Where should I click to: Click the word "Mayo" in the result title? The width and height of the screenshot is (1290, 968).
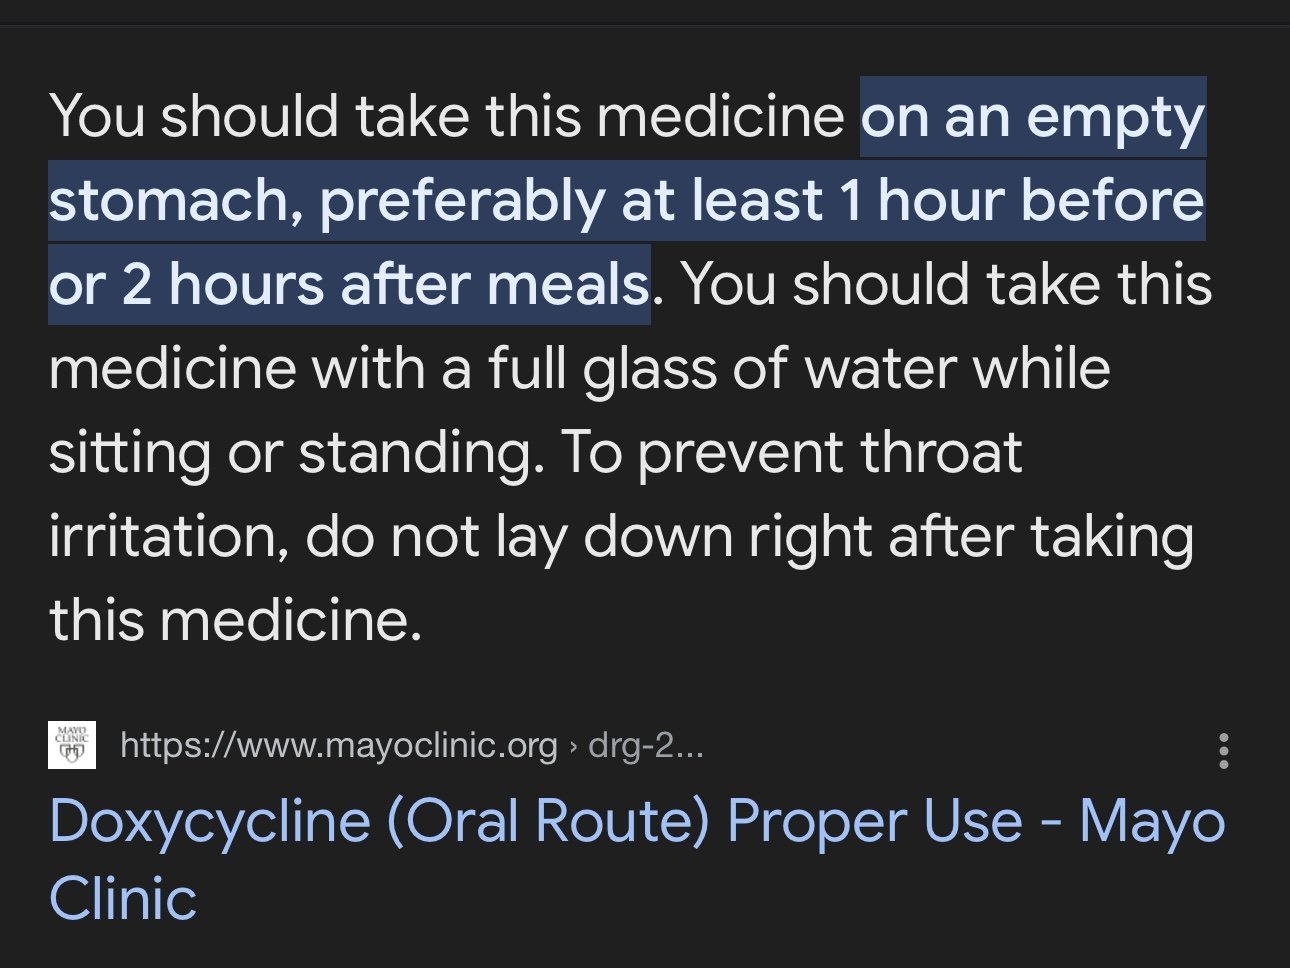[1152, 823]
